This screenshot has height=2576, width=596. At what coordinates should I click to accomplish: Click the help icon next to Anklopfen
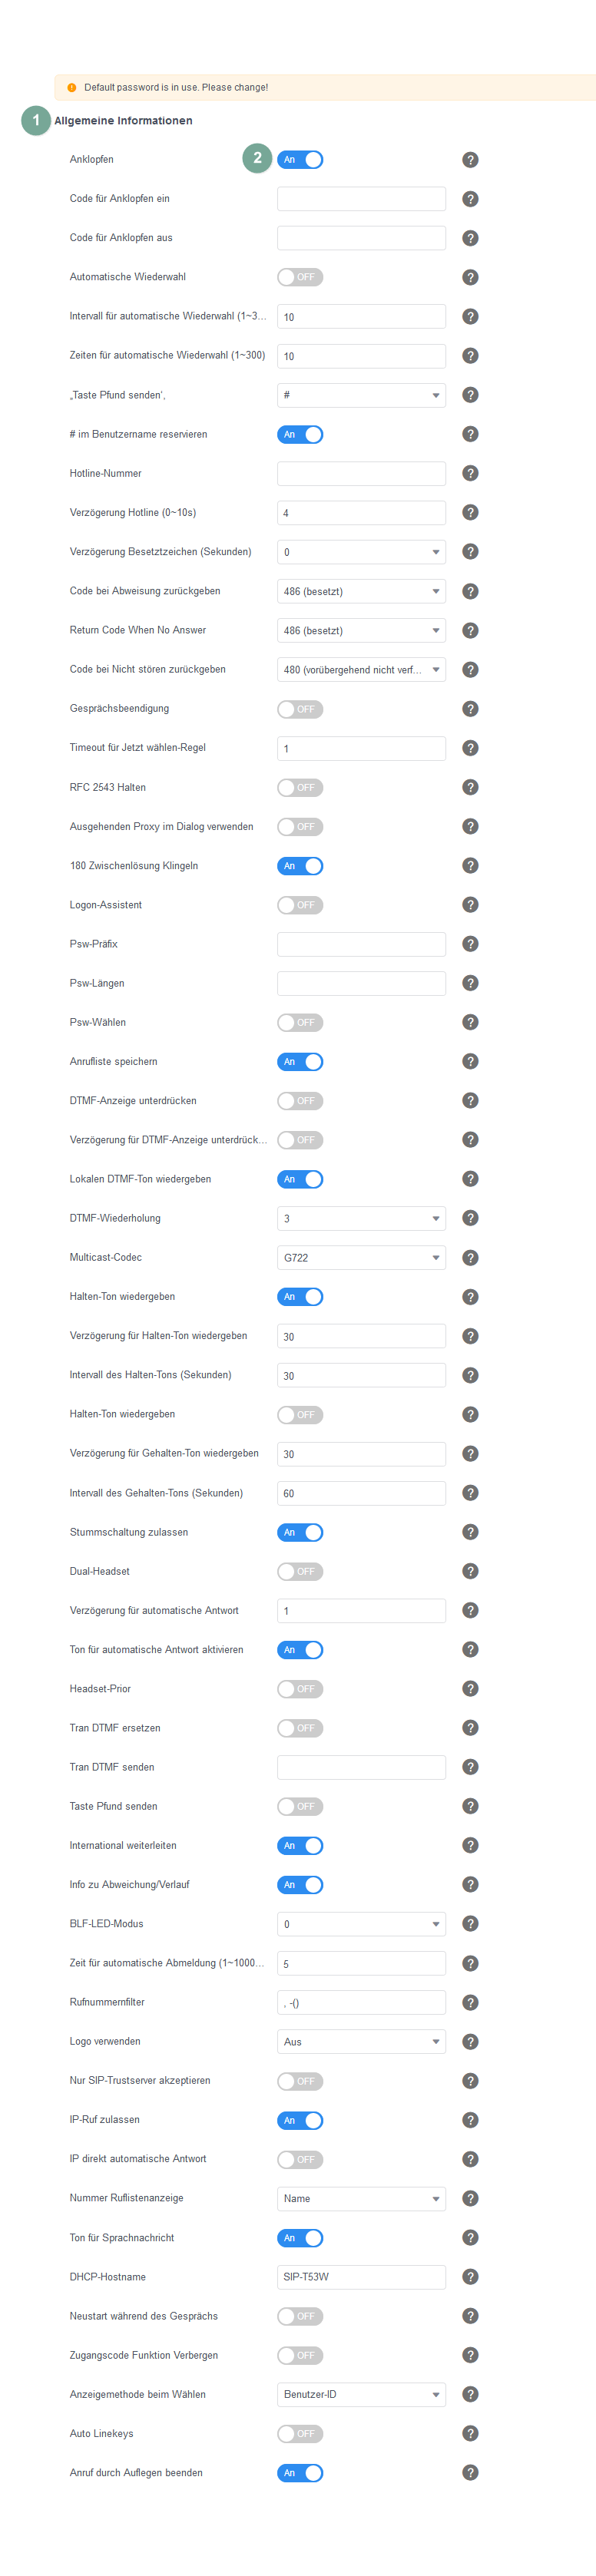(x=470, y=160)
